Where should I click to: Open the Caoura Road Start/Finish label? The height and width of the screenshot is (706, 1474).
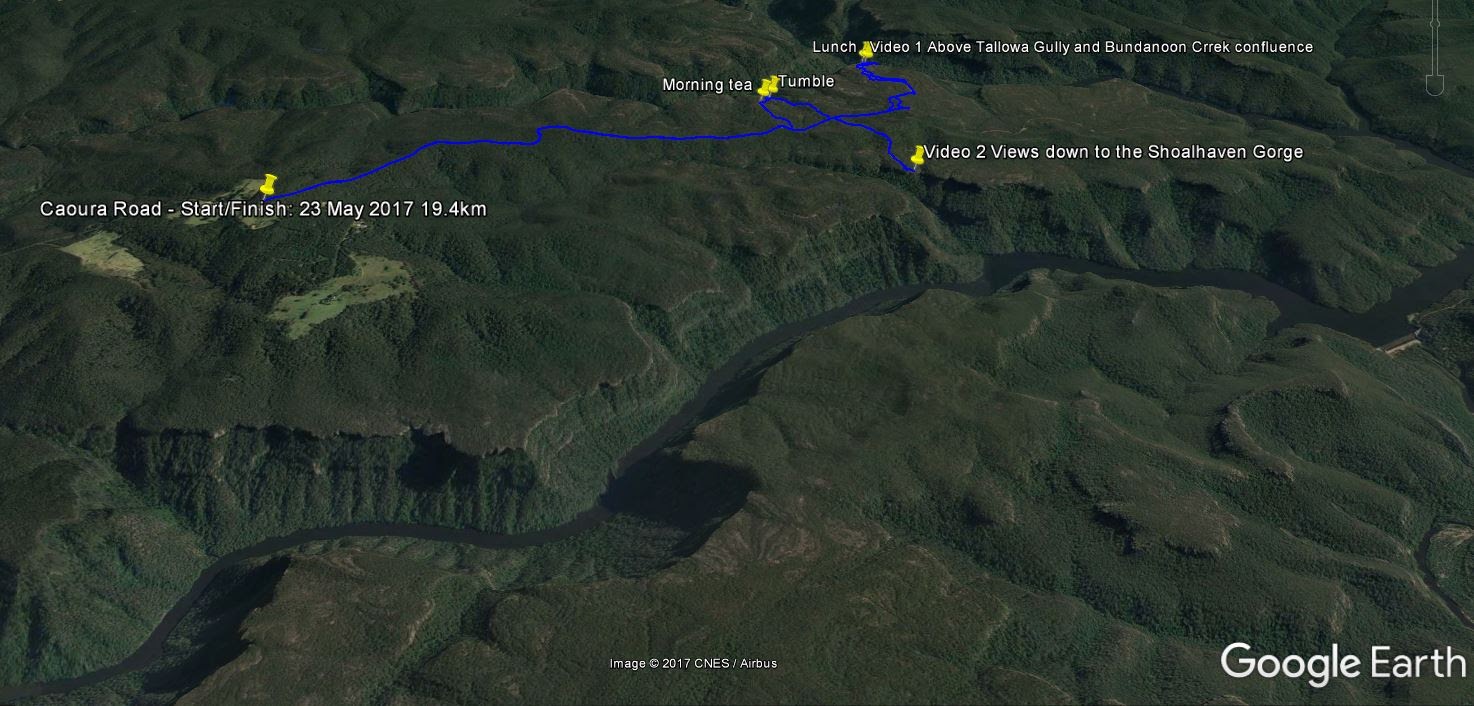[263, 209]
